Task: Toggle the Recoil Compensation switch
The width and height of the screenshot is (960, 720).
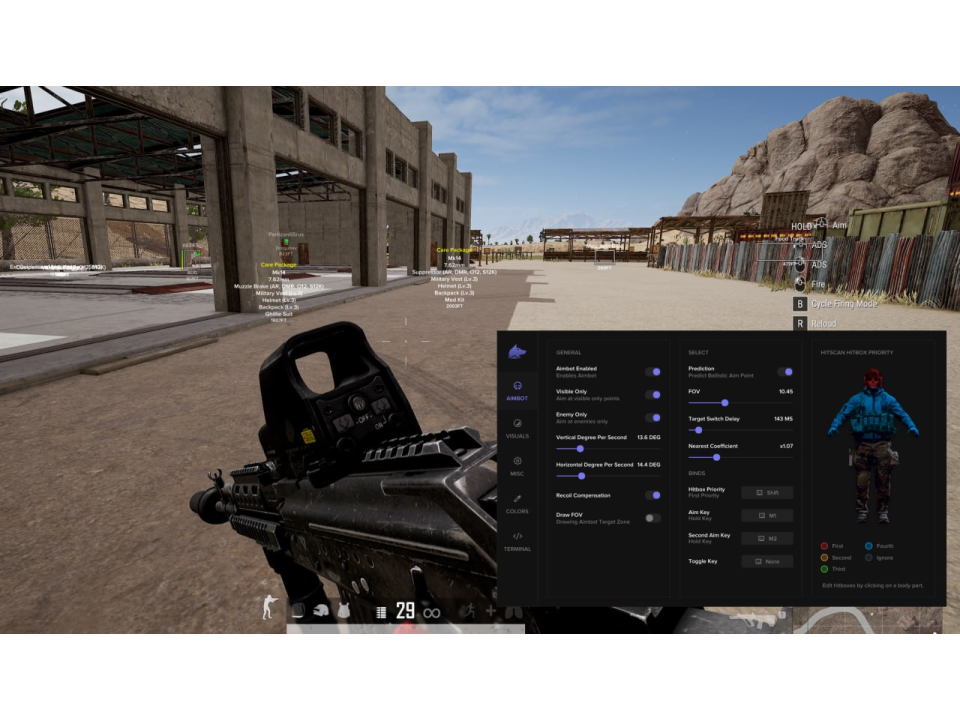Action: 653,495
